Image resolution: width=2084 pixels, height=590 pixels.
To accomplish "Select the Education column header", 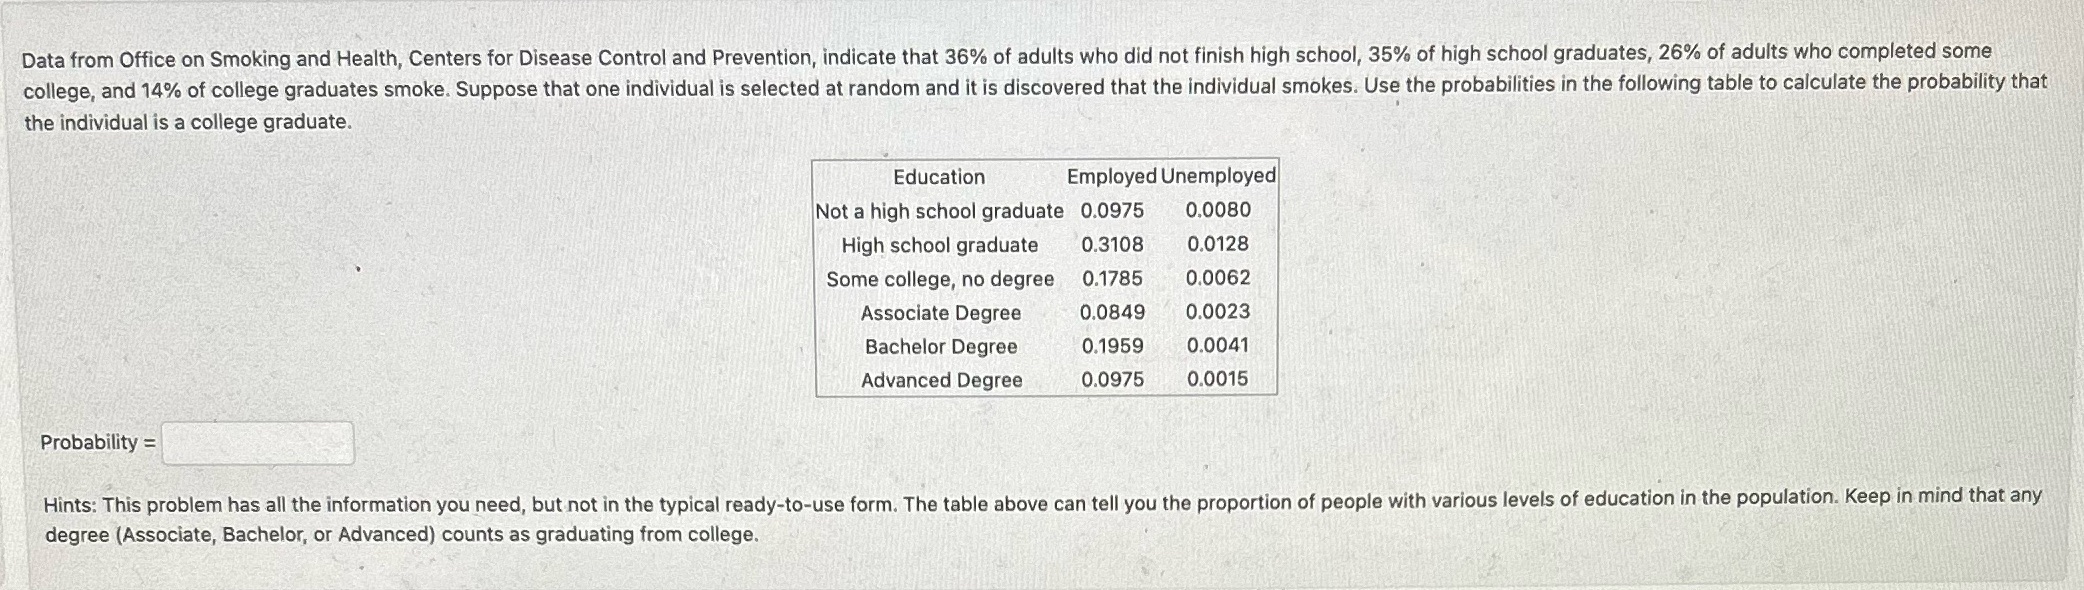I will point(939,177).
